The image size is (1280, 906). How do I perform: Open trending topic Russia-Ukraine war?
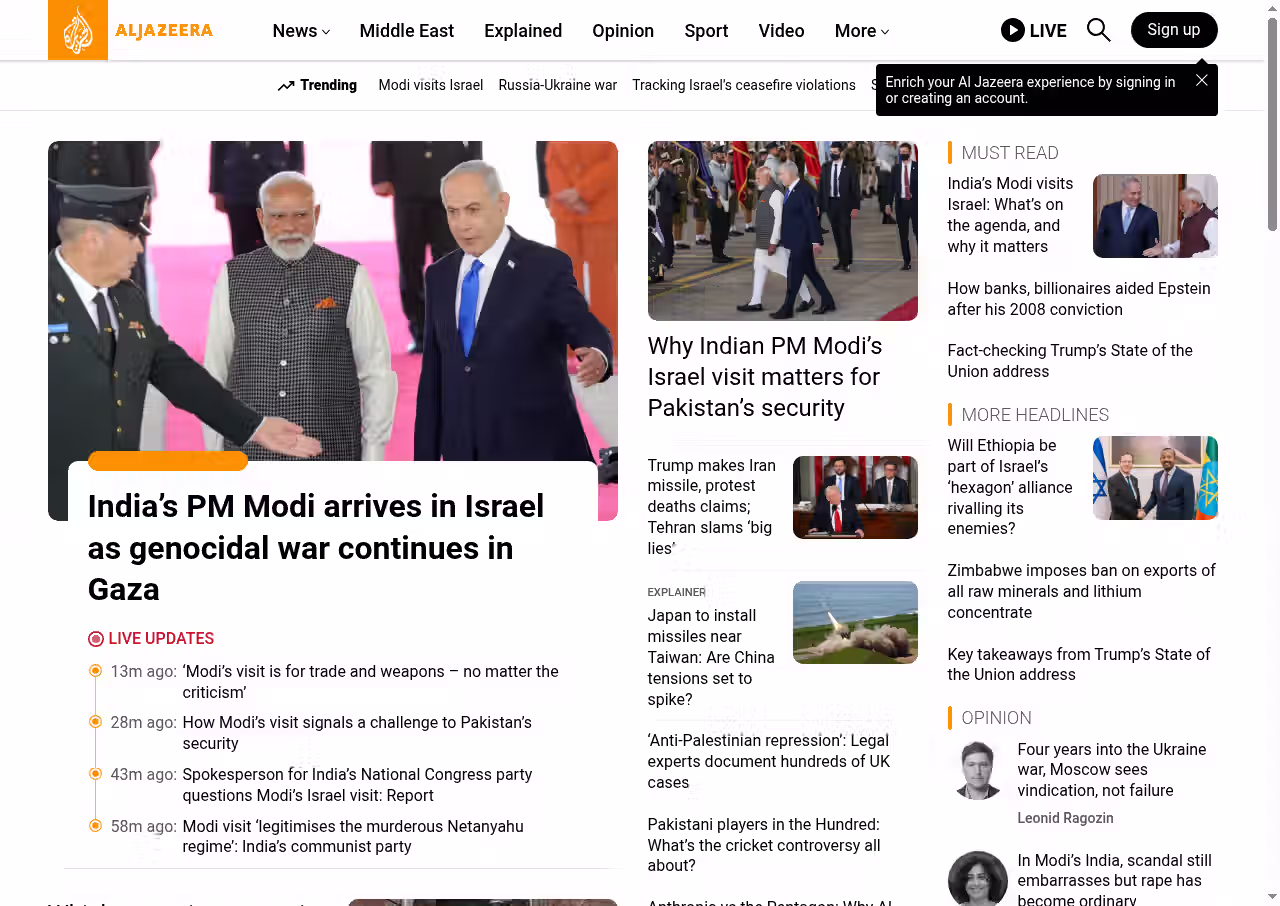558,85
